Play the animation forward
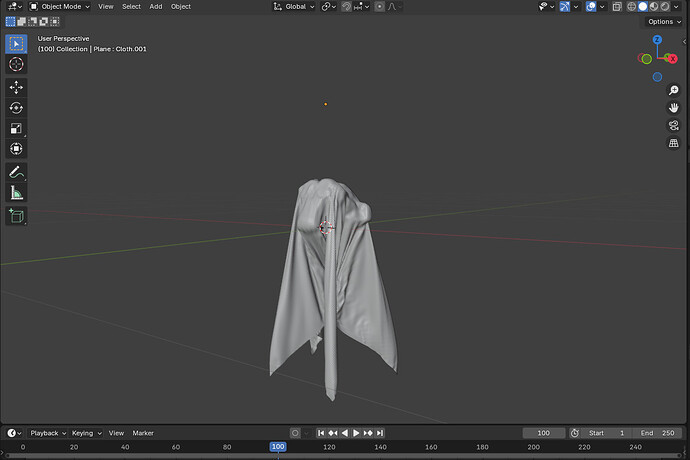The width and height of the screenshot is (690, 460). [356, 433]
